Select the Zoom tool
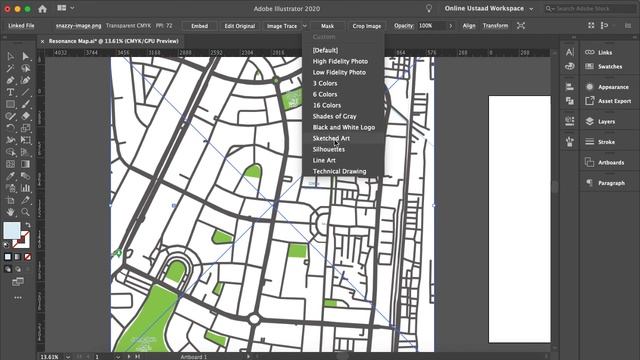 [x=25, y=212]
